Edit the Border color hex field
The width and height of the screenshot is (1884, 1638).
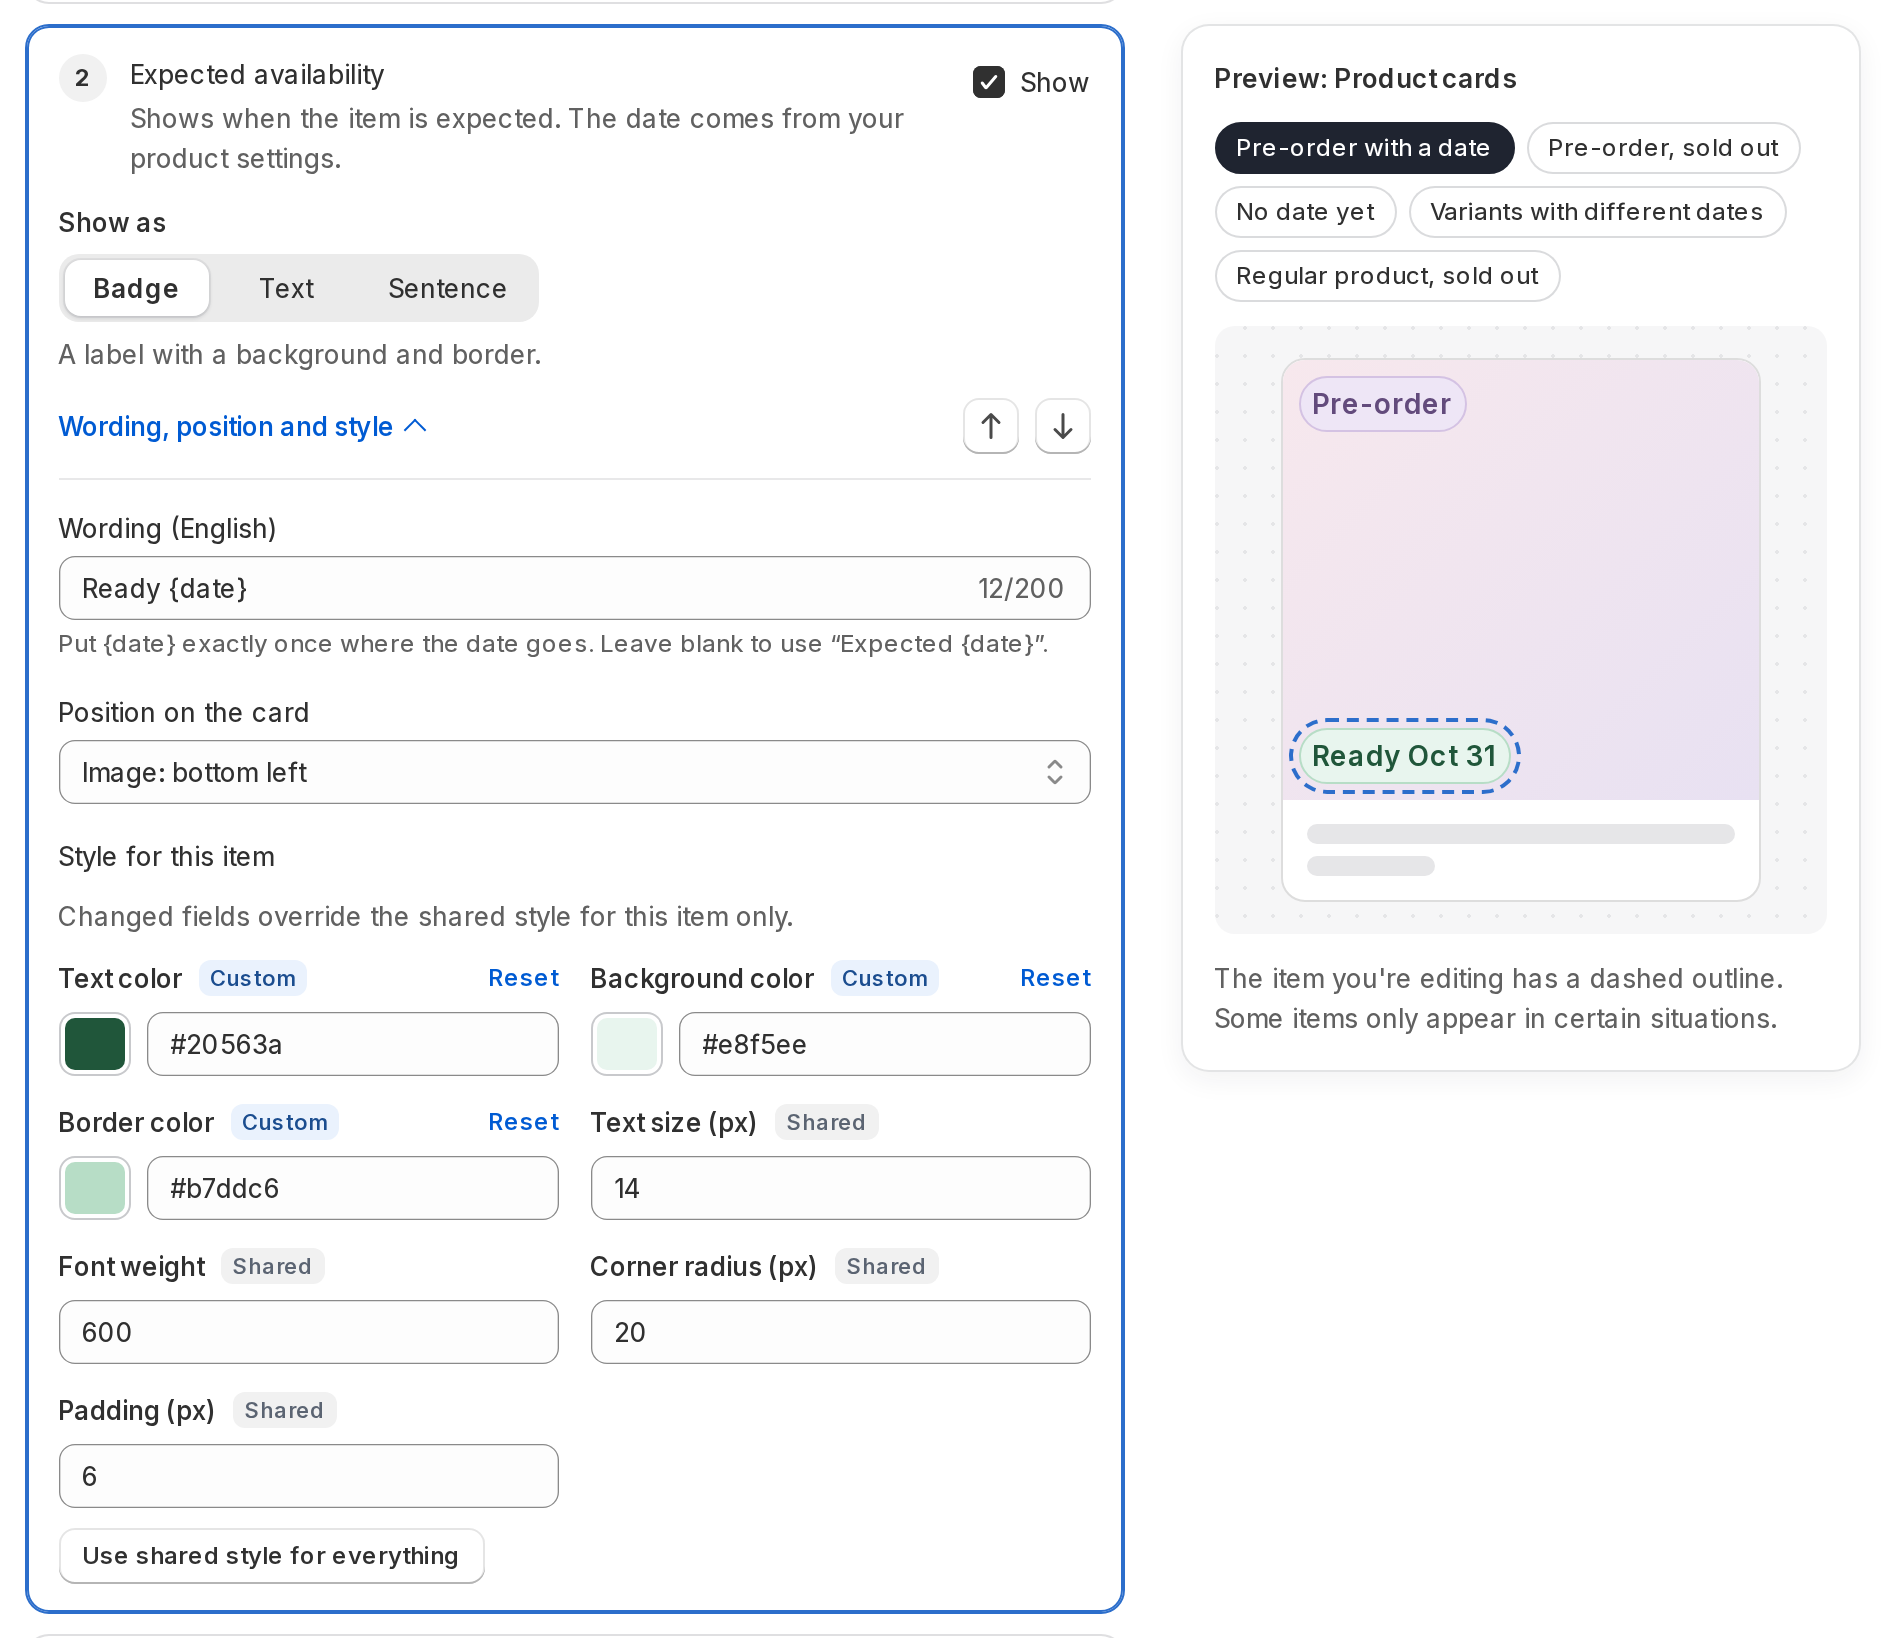click(x=352, y=1188)
